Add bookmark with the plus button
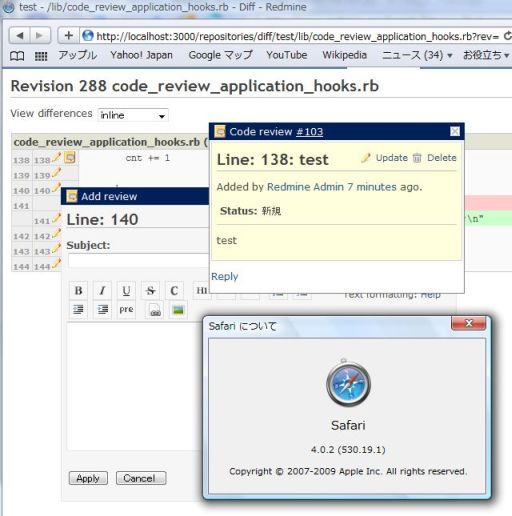 pos(69,35)
